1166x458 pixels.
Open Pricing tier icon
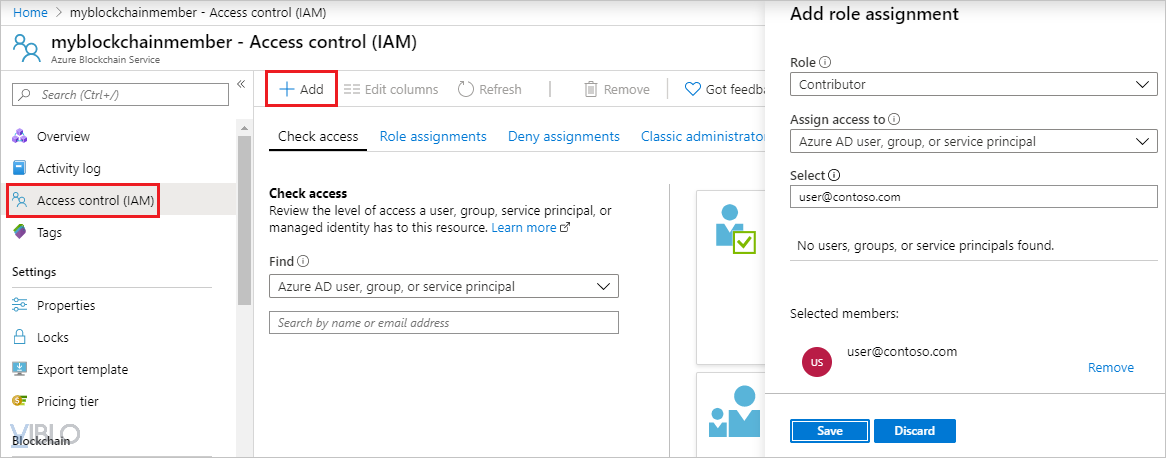pos(19,401)
